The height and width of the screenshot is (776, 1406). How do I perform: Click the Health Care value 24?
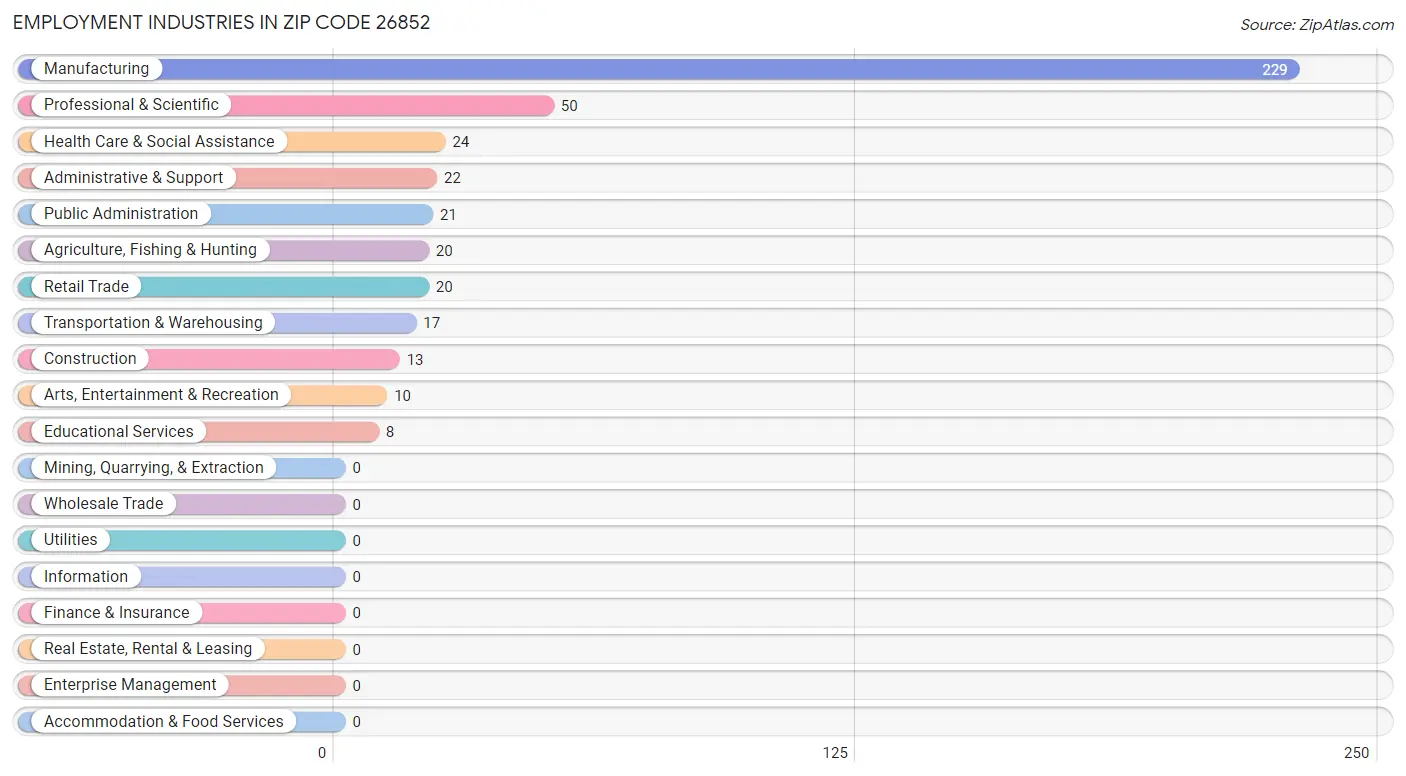coord(461,142)
